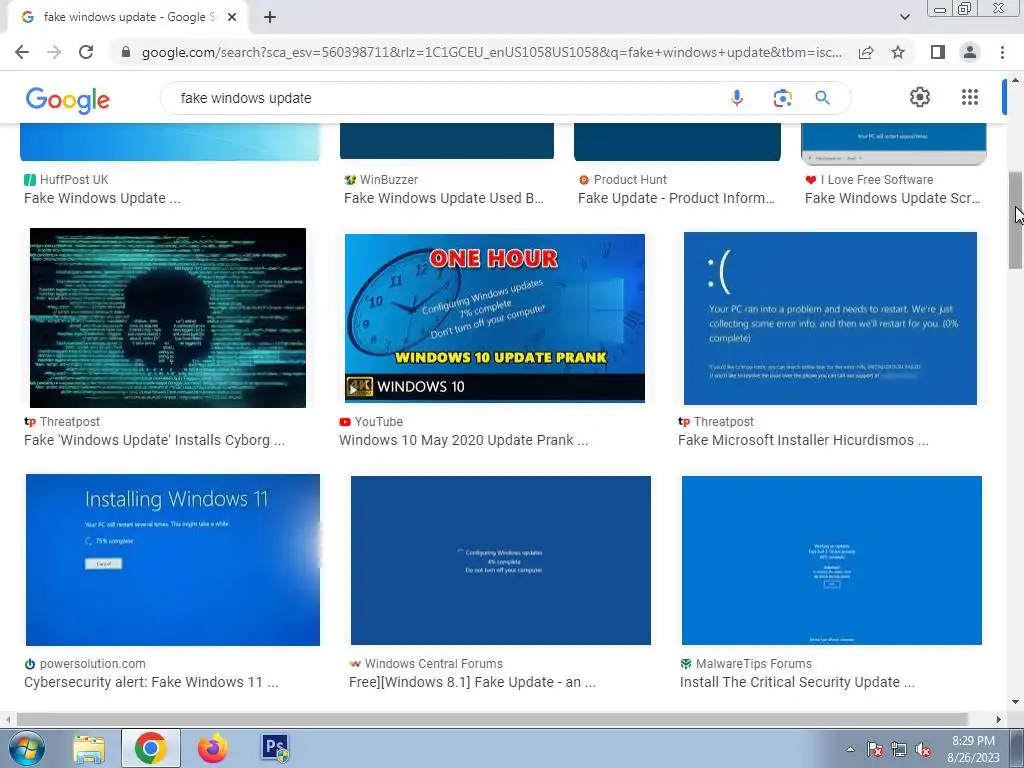Open WinBuzzer 'Fake Windows Update Used B...' link

444,198
